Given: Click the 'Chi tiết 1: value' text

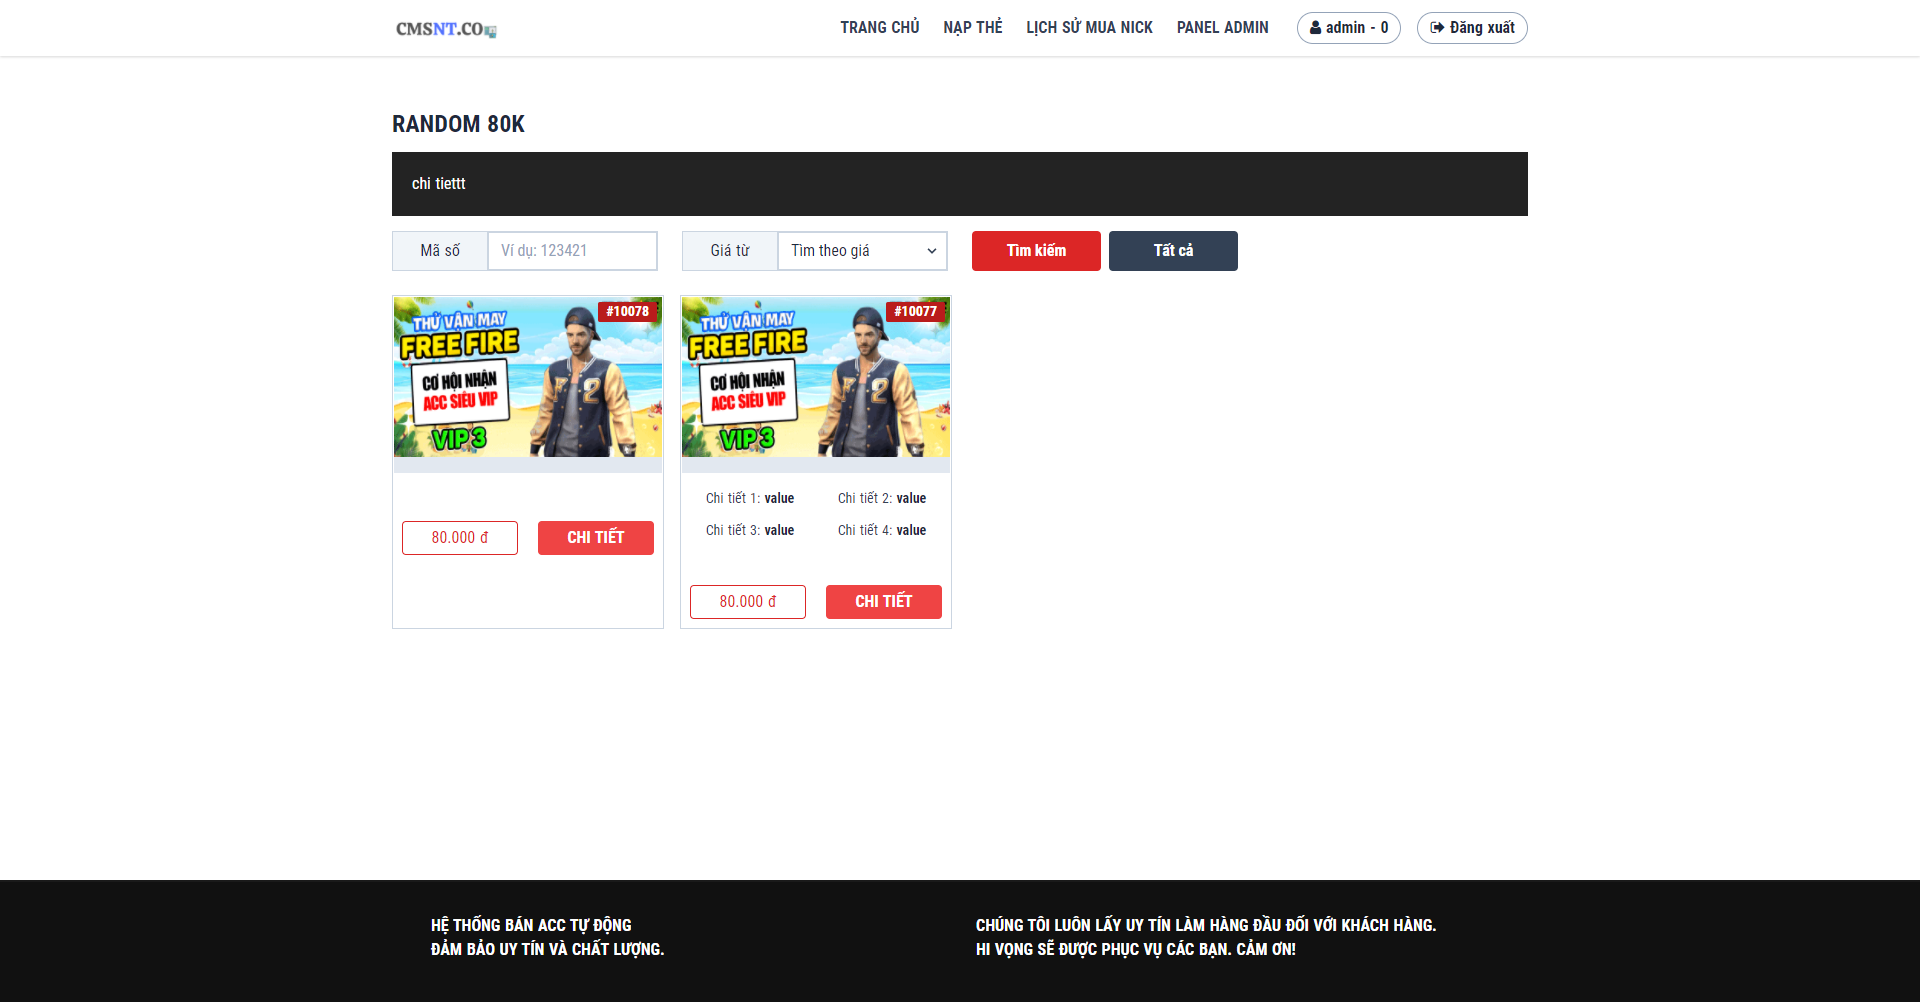Looking at the screenshot, I should click(x=750, y=498).
